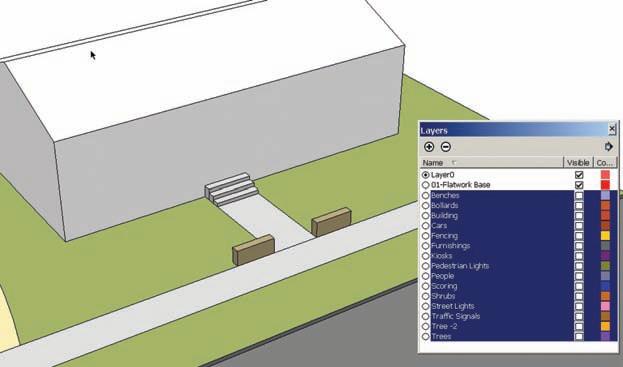The height and width of the screenshot is (367, 623).
Task: Make Shrubs the active layer radio
Action: tap(426, 296)
